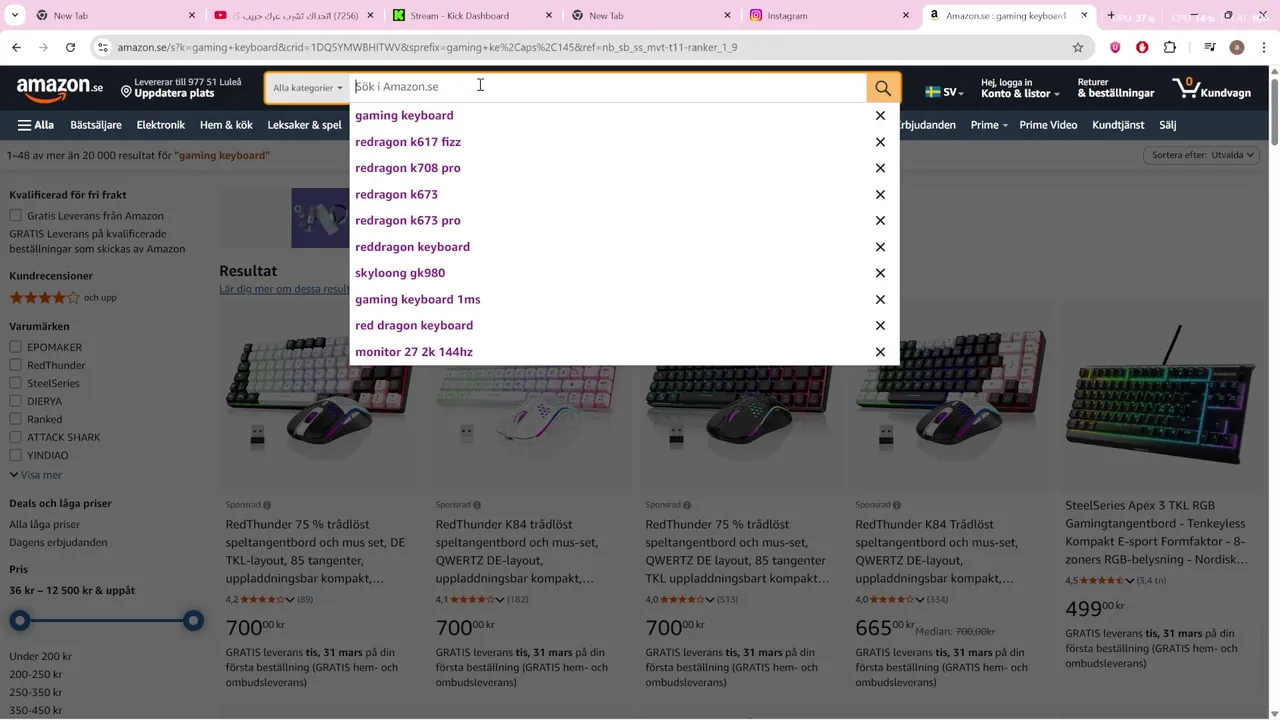The height and width of the screenshot is (720, 1280).
Task: Open the Alla kategorier search dropdown
Action: click(x=308, y=88)
